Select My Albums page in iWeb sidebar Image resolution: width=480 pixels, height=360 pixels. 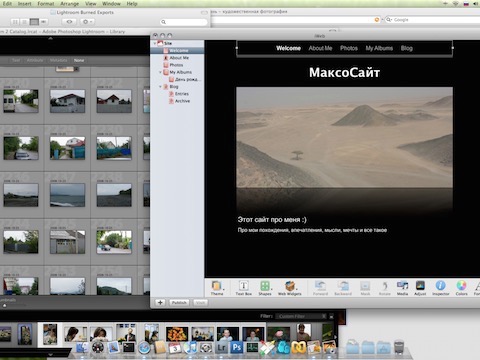pyautogui.click(x=177, y=72)
